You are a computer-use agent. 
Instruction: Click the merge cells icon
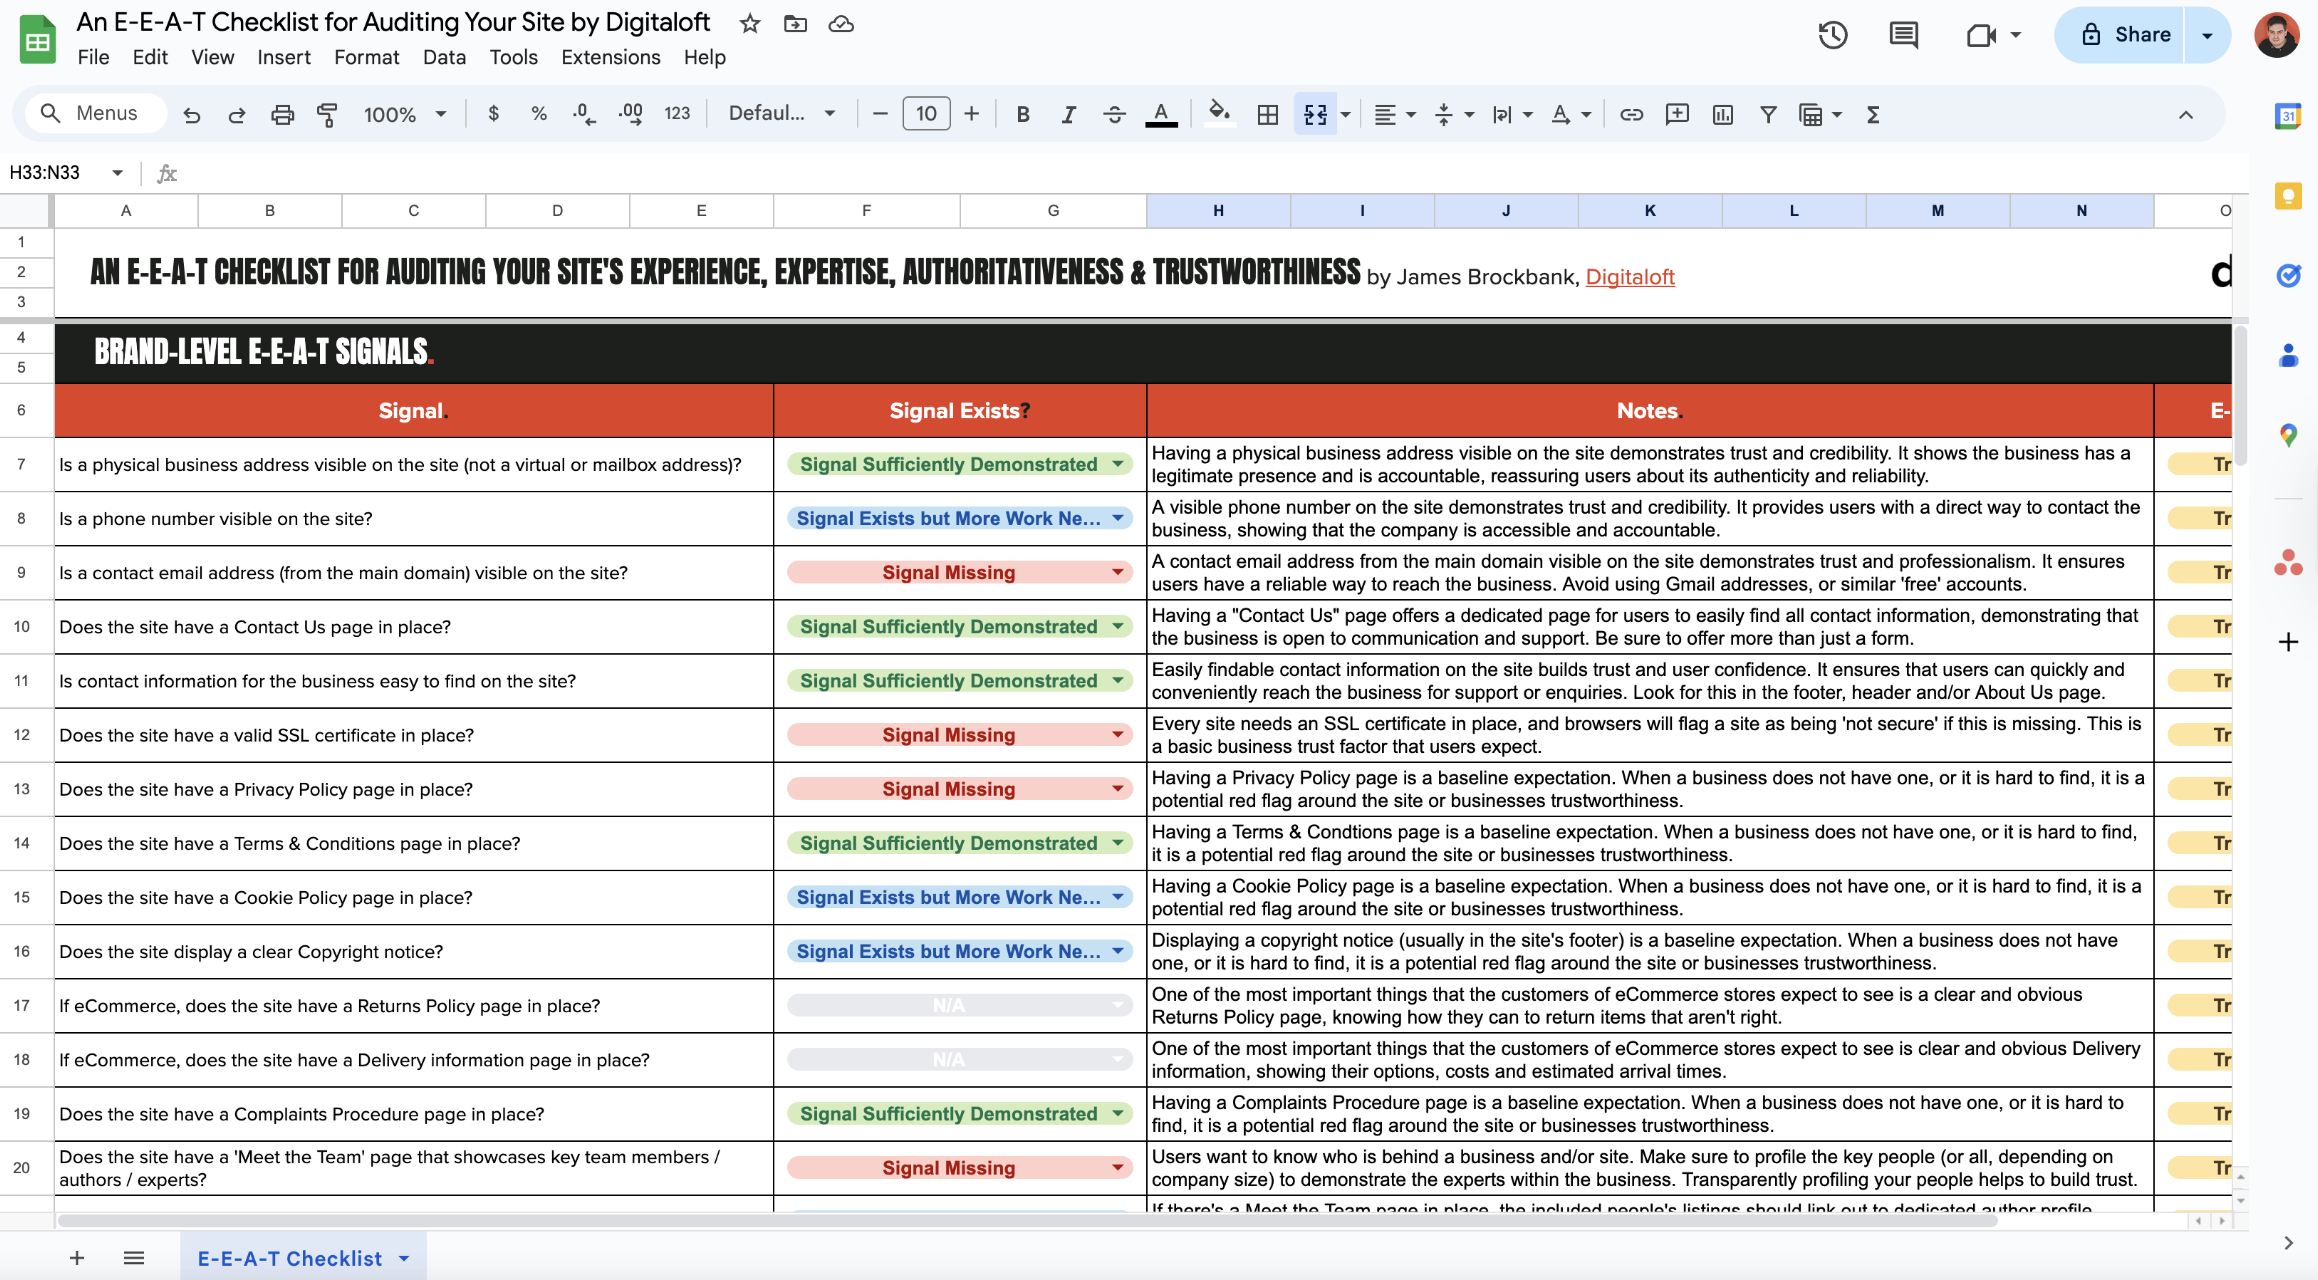(x=1315, y=114)
